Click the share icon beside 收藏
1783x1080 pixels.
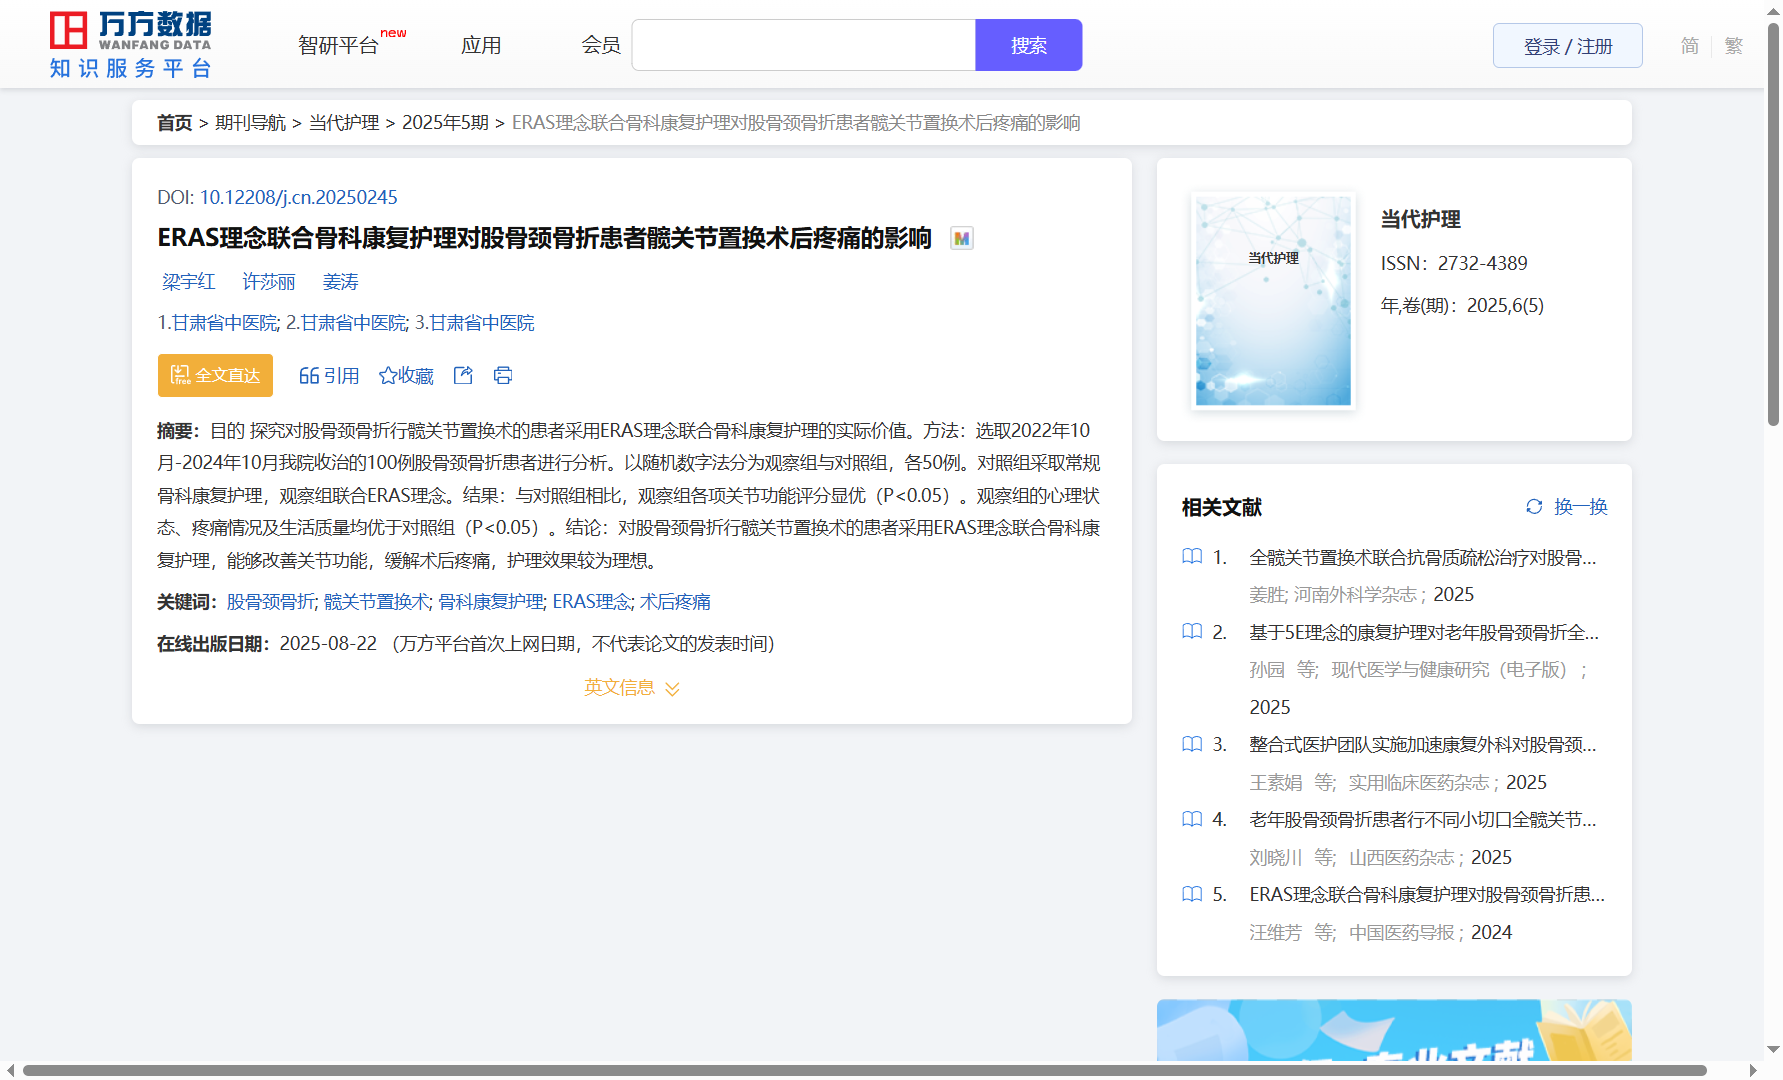pyautogui.click(x=463, y=375)
